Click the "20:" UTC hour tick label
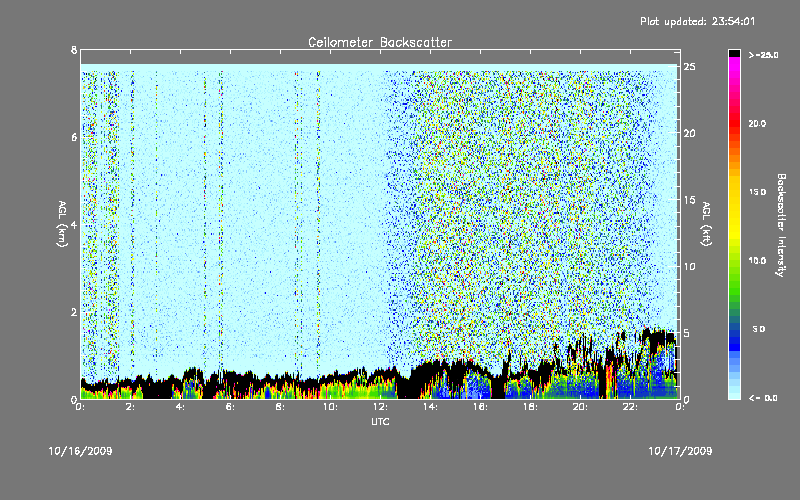Viewport: 800px width, 500px height. [x=580, y=407]
